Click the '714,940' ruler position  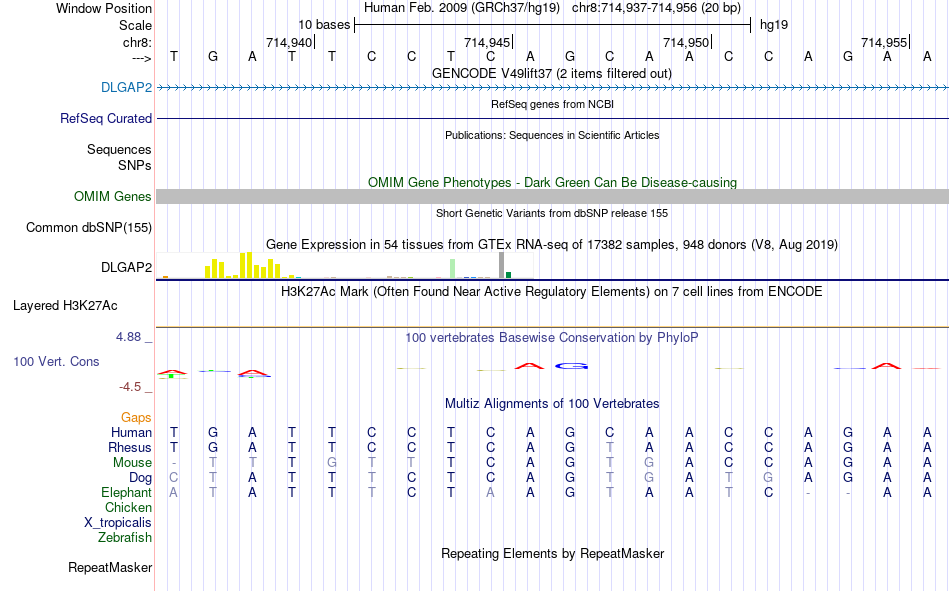289,42
